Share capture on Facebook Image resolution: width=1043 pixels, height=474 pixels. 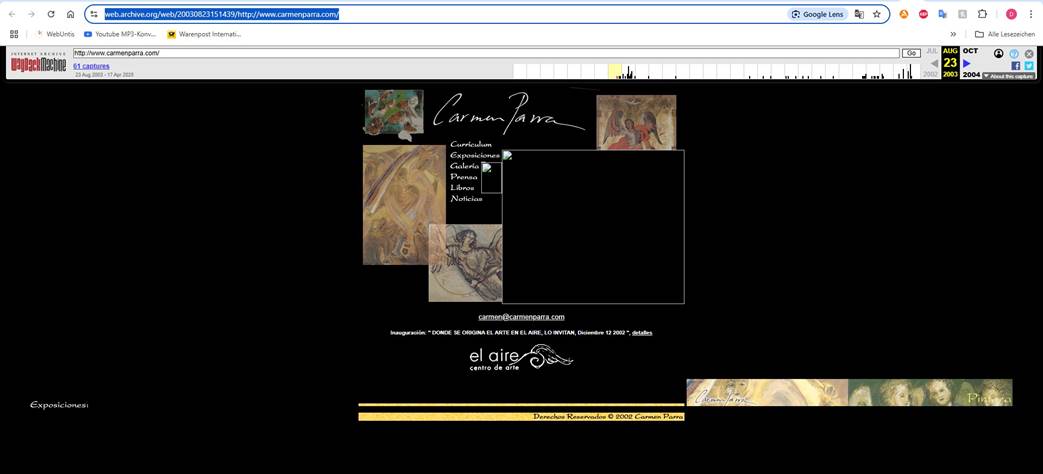click(x=1016, y=65)
